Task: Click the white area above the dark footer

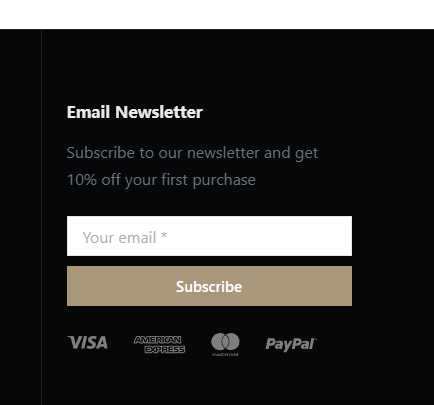Action: (x=217, y=14)
